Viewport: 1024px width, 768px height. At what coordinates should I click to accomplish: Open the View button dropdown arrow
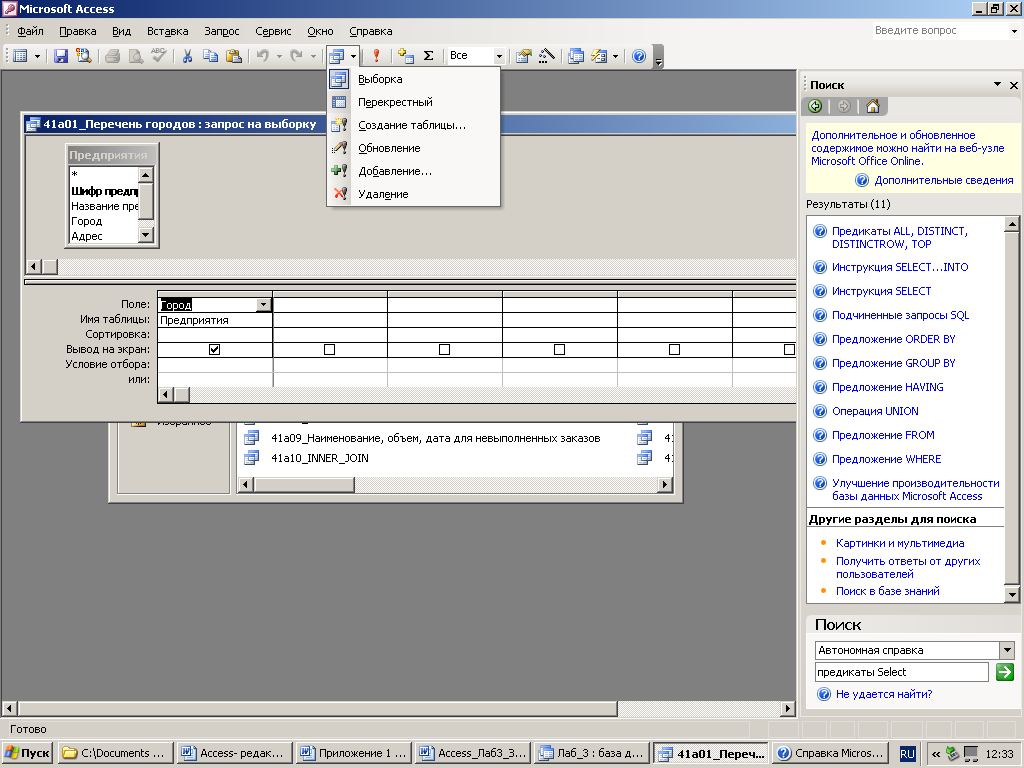[x=37, y=56]
